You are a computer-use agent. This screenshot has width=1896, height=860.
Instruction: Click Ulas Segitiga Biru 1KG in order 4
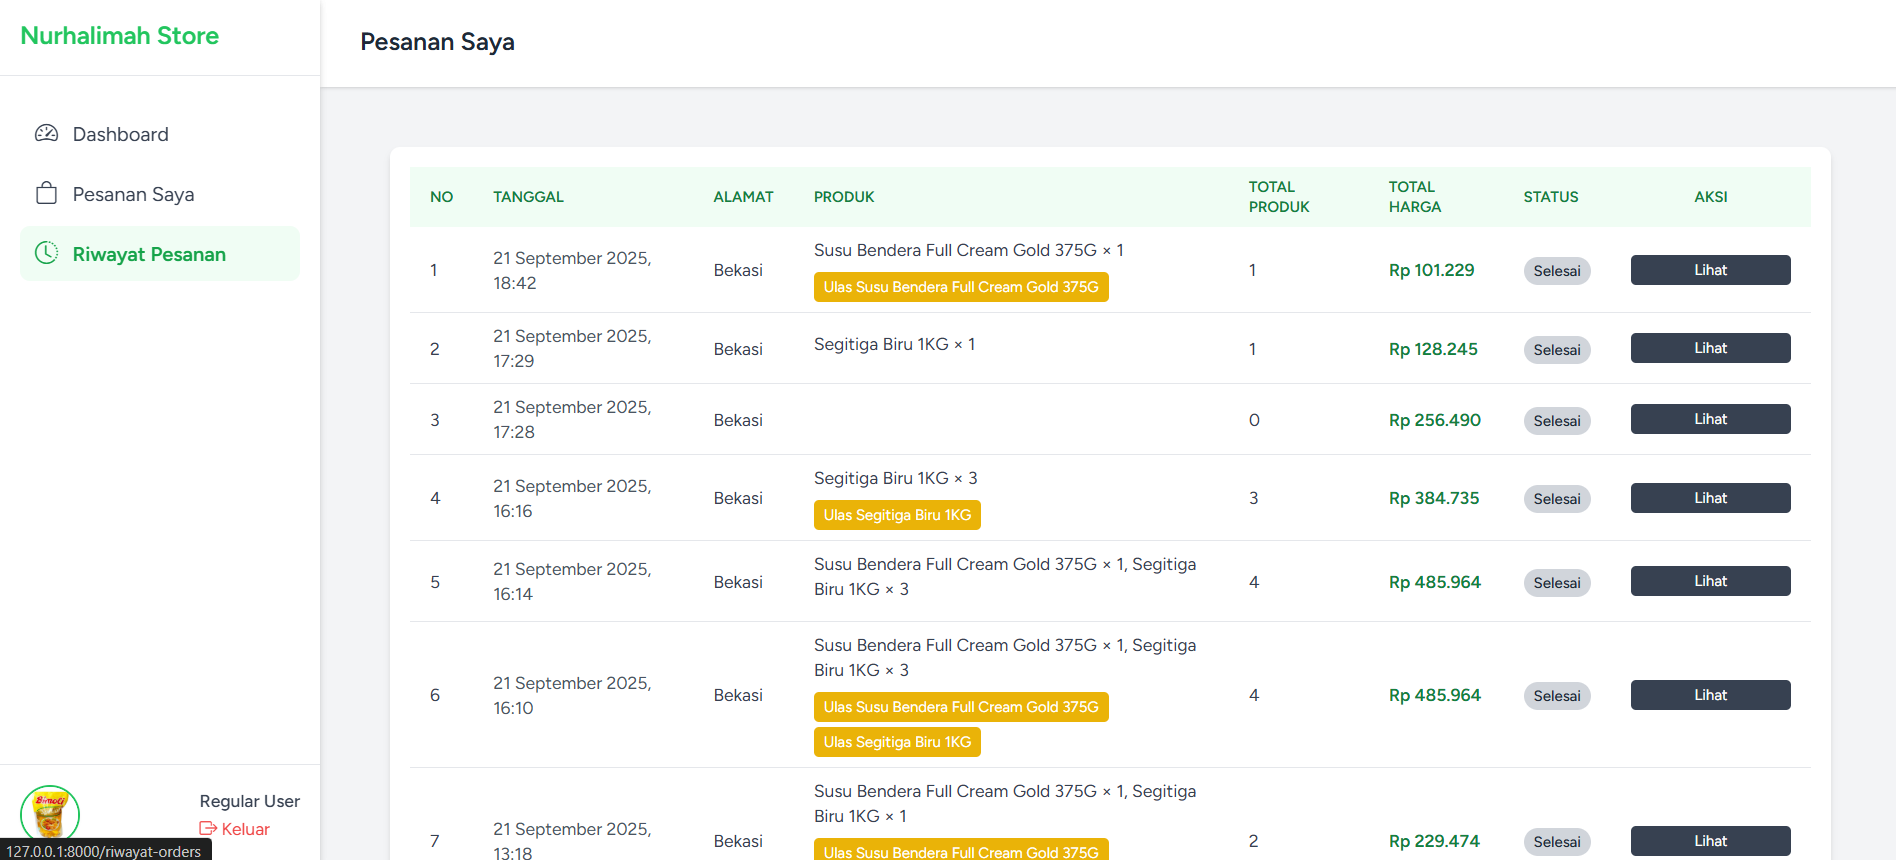pos(897,515)
